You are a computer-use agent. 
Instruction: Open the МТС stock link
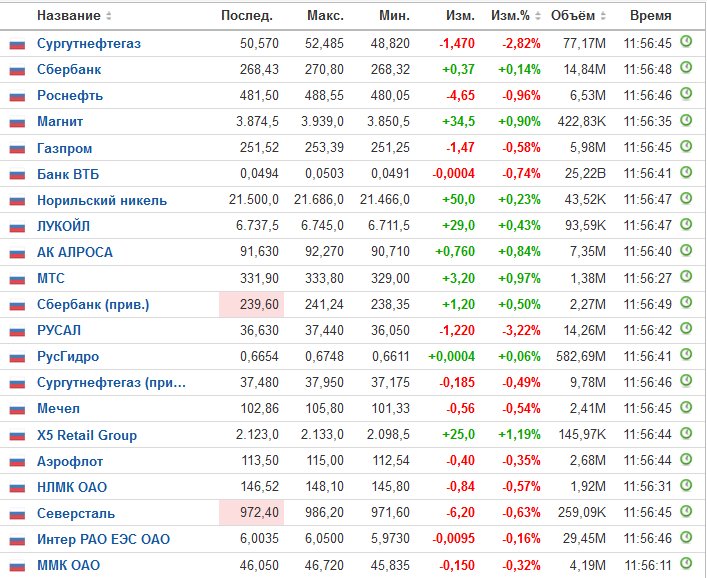point(50,278)
